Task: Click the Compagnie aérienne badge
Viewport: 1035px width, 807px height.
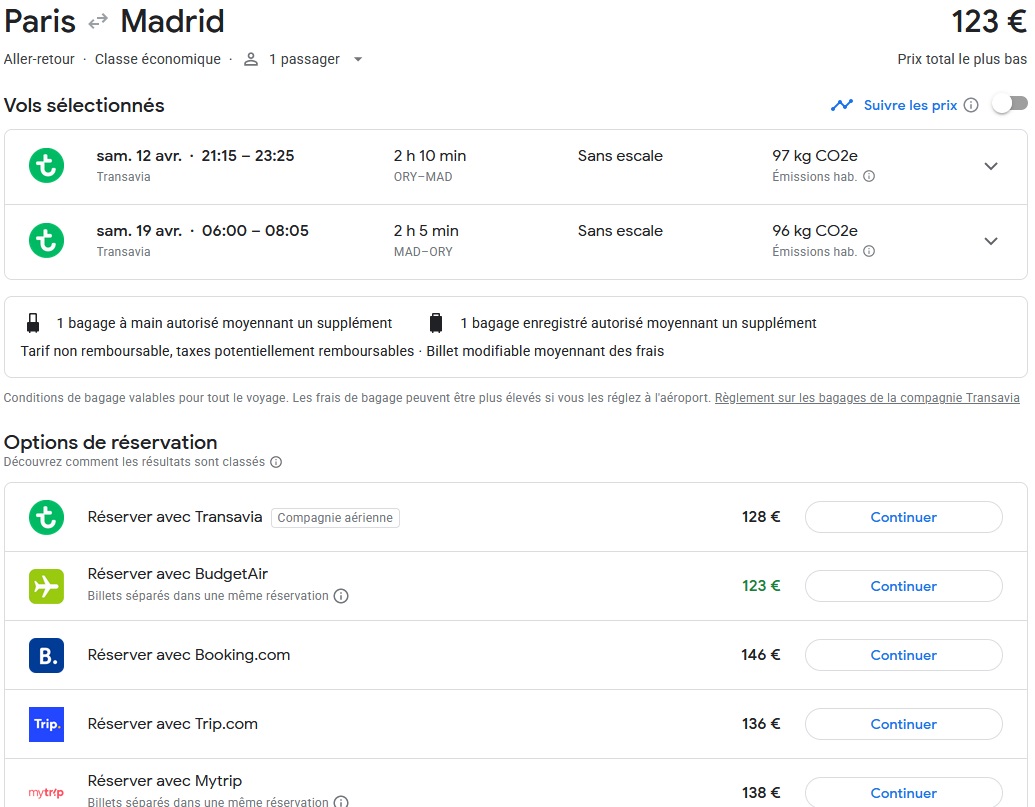Action: (335, 518)
